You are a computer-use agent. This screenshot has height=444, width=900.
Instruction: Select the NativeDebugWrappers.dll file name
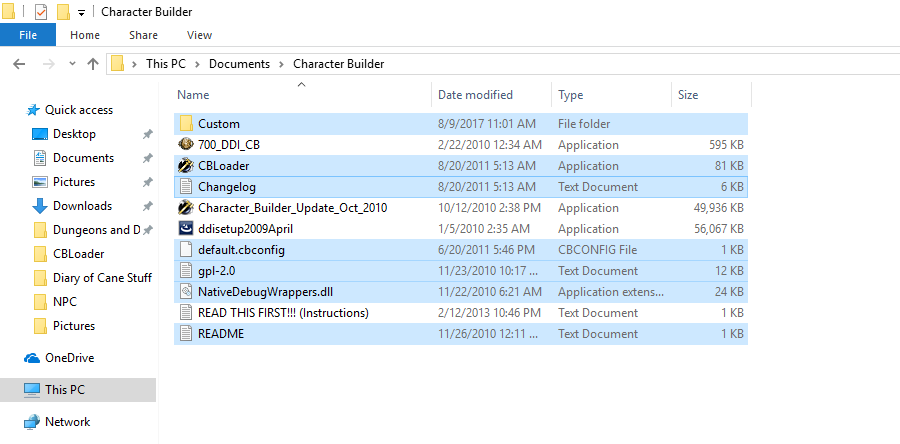click(x=265, y=292)
